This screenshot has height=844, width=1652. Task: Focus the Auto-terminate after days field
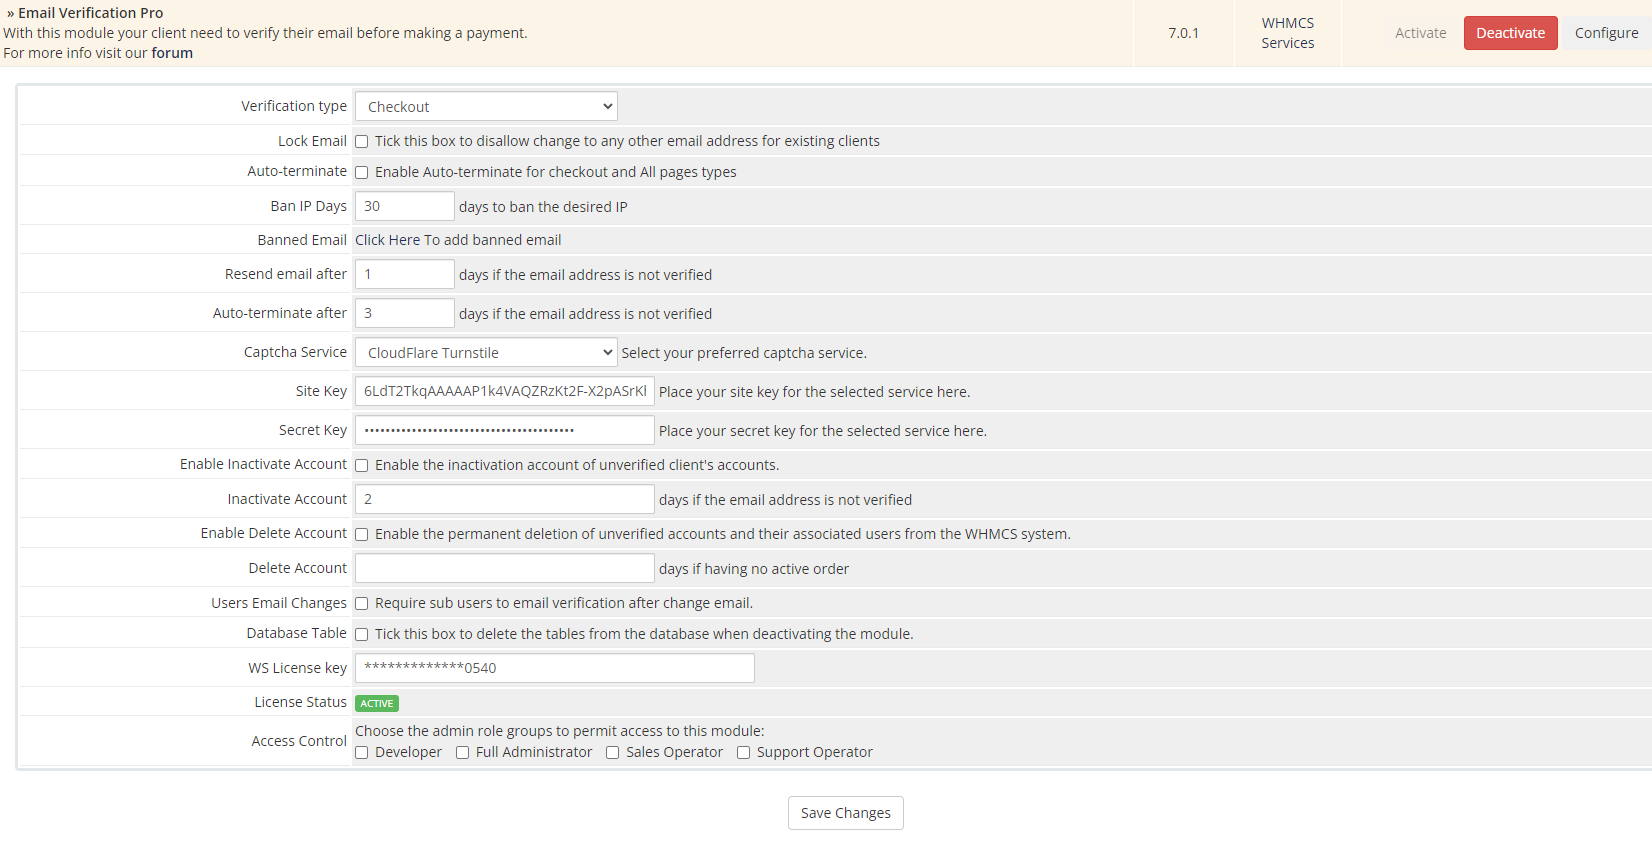(405, 313)
